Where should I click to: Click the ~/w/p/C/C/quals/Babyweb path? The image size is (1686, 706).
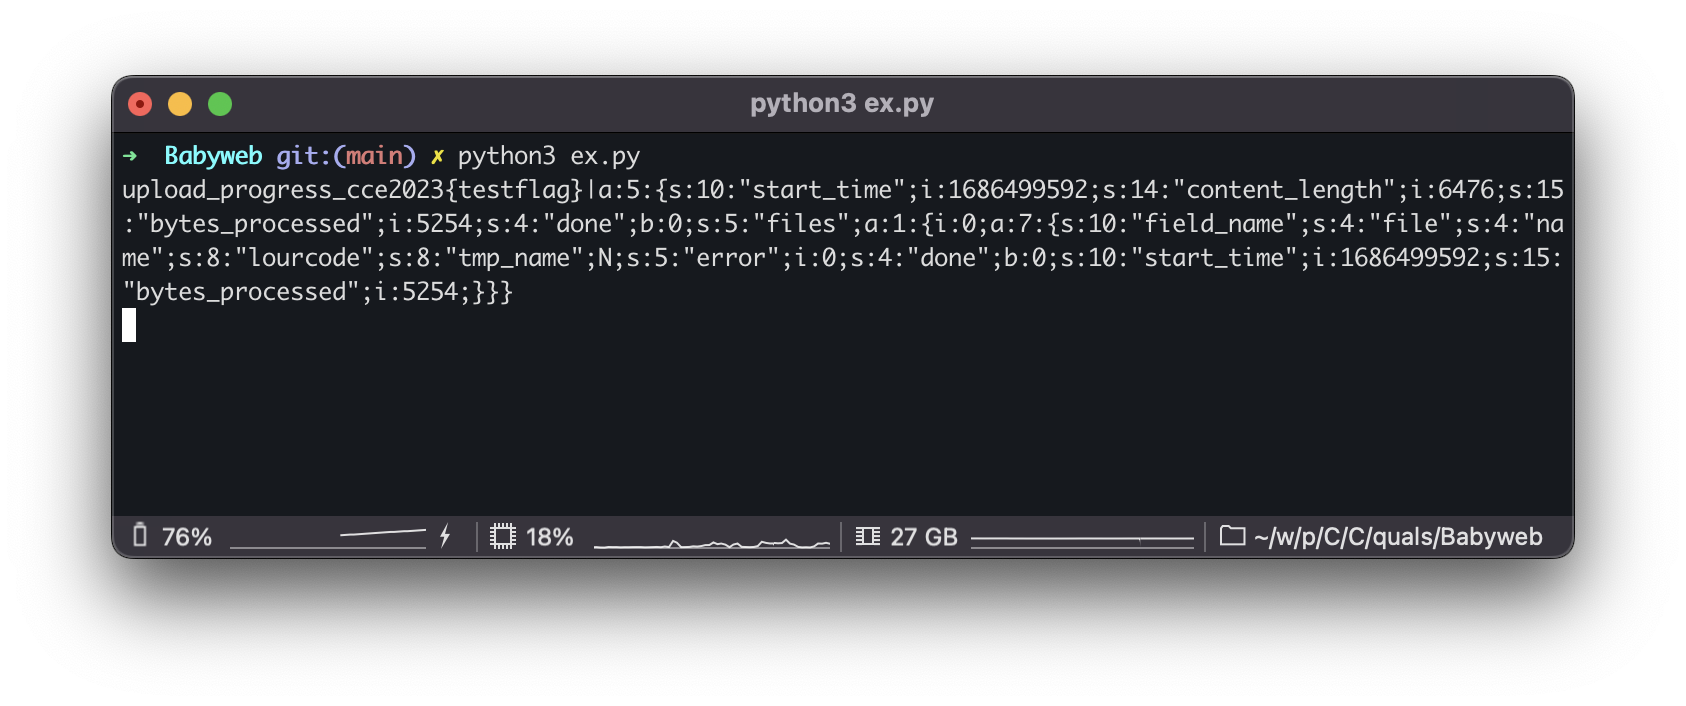[x=1398, y=537]
